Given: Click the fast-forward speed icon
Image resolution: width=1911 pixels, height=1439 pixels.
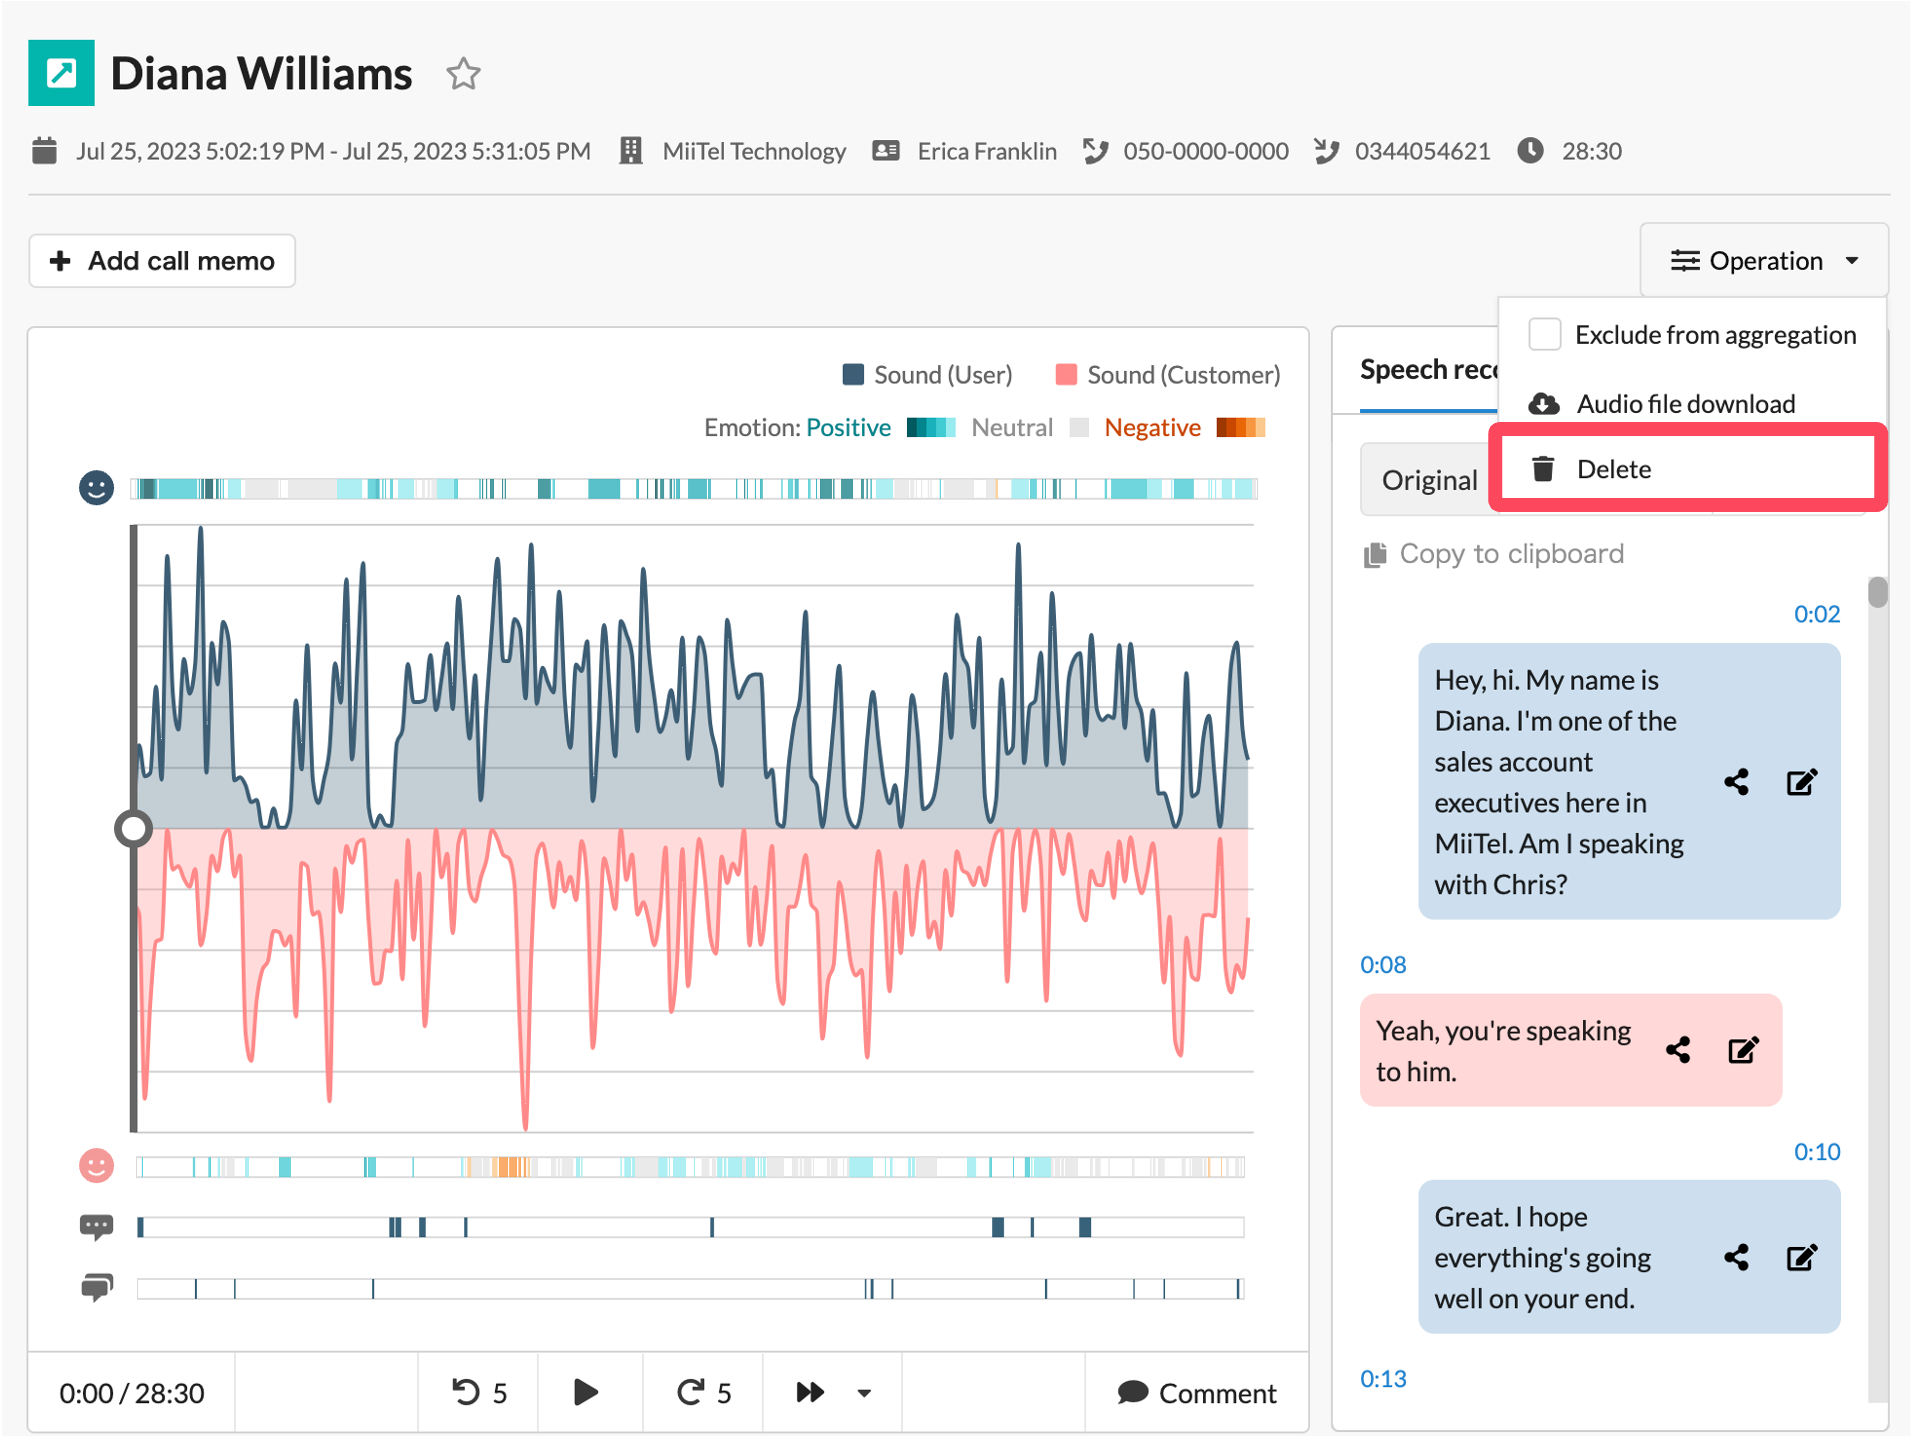Looking at the screenshot, I should 810,1393.
